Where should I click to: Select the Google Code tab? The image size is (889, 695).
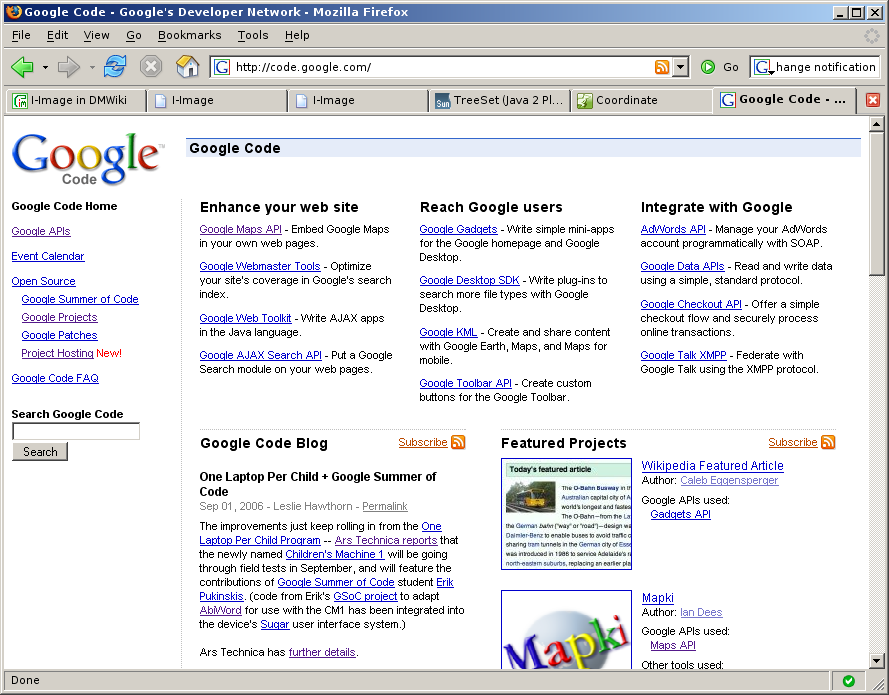coord(785,100)
